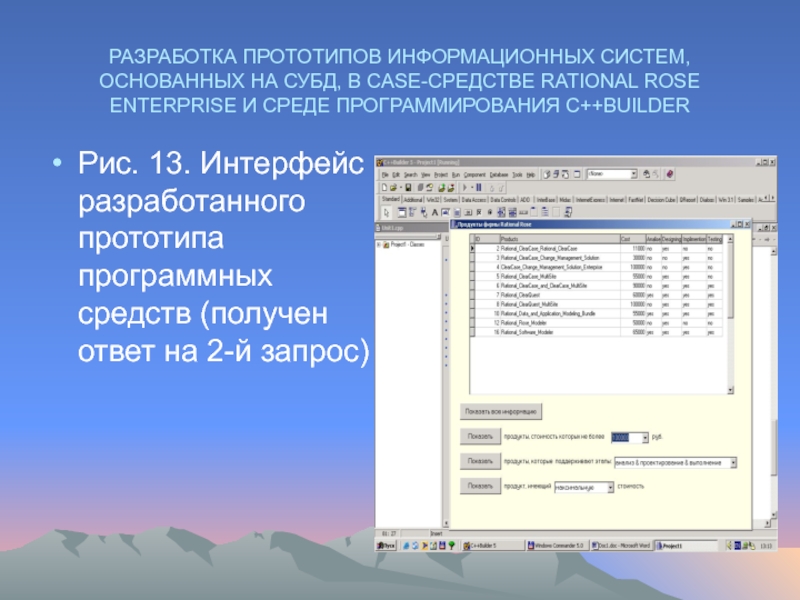
Task: Select the 'Rational_Software_Modeler' row
Action: pyautogui.click(x=596, y=332)
